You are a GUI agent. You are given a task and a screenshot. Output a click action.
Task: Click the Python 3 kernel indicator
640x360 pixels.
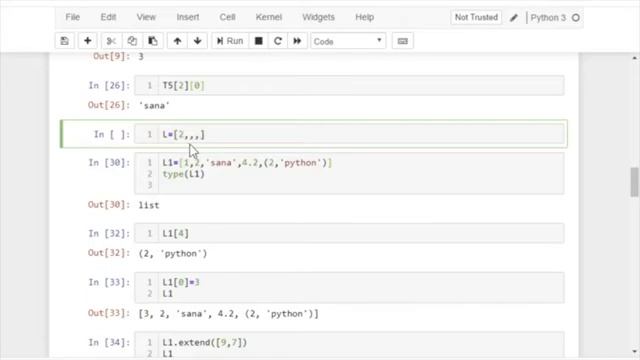pos(548,18)
